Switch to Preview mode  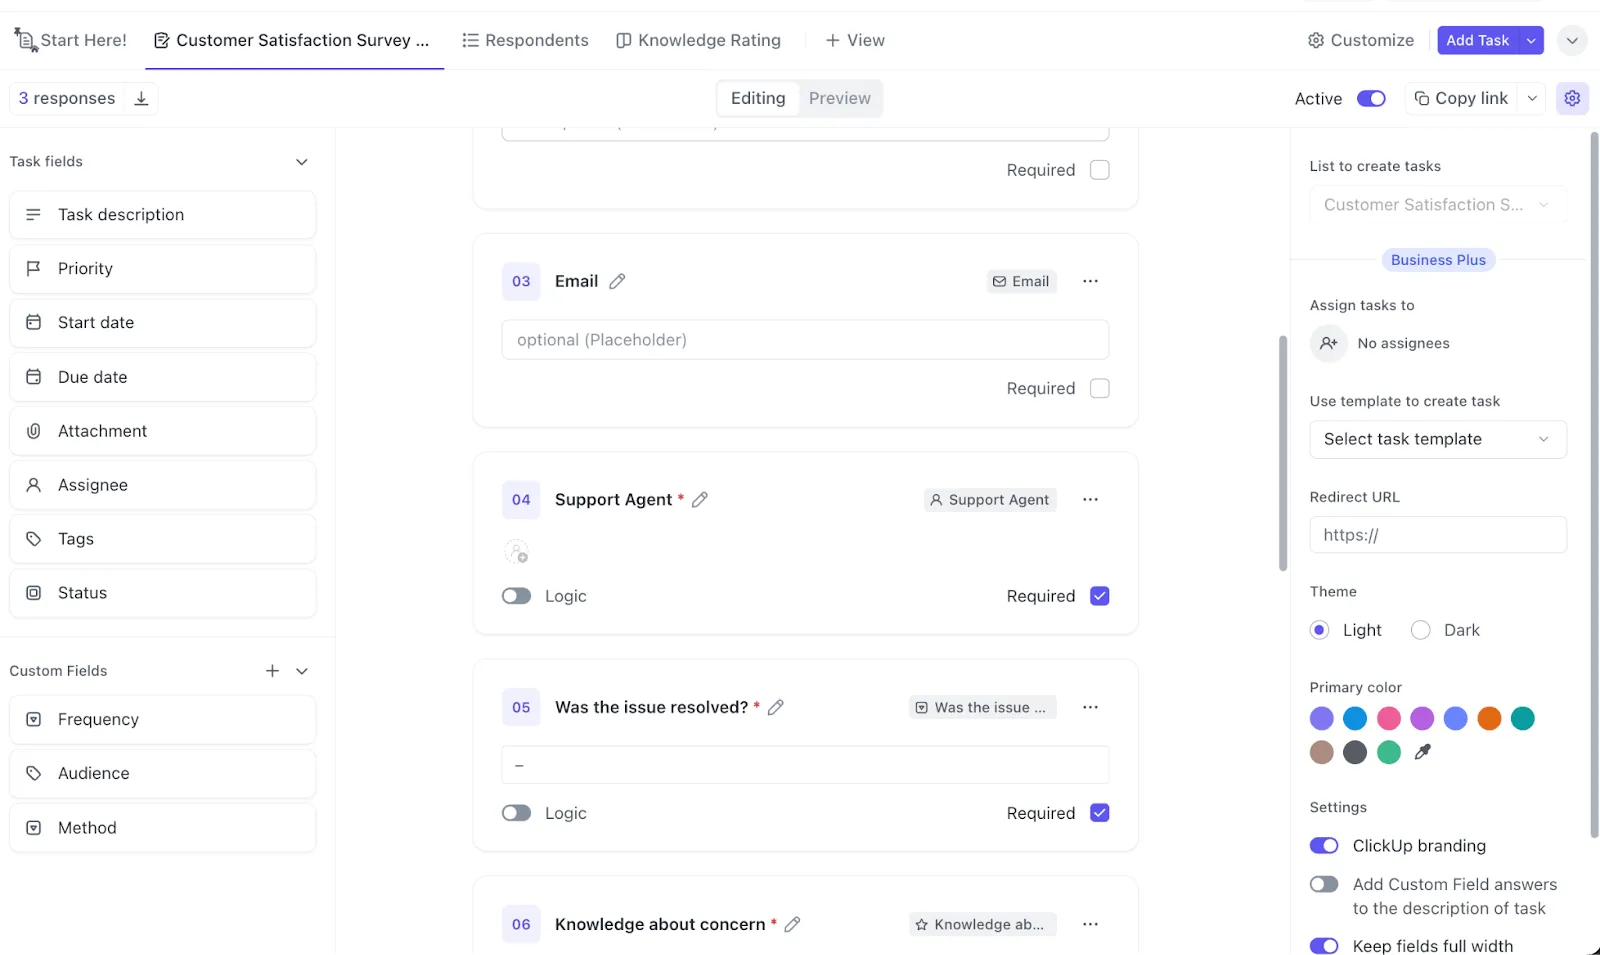(840, 98)
